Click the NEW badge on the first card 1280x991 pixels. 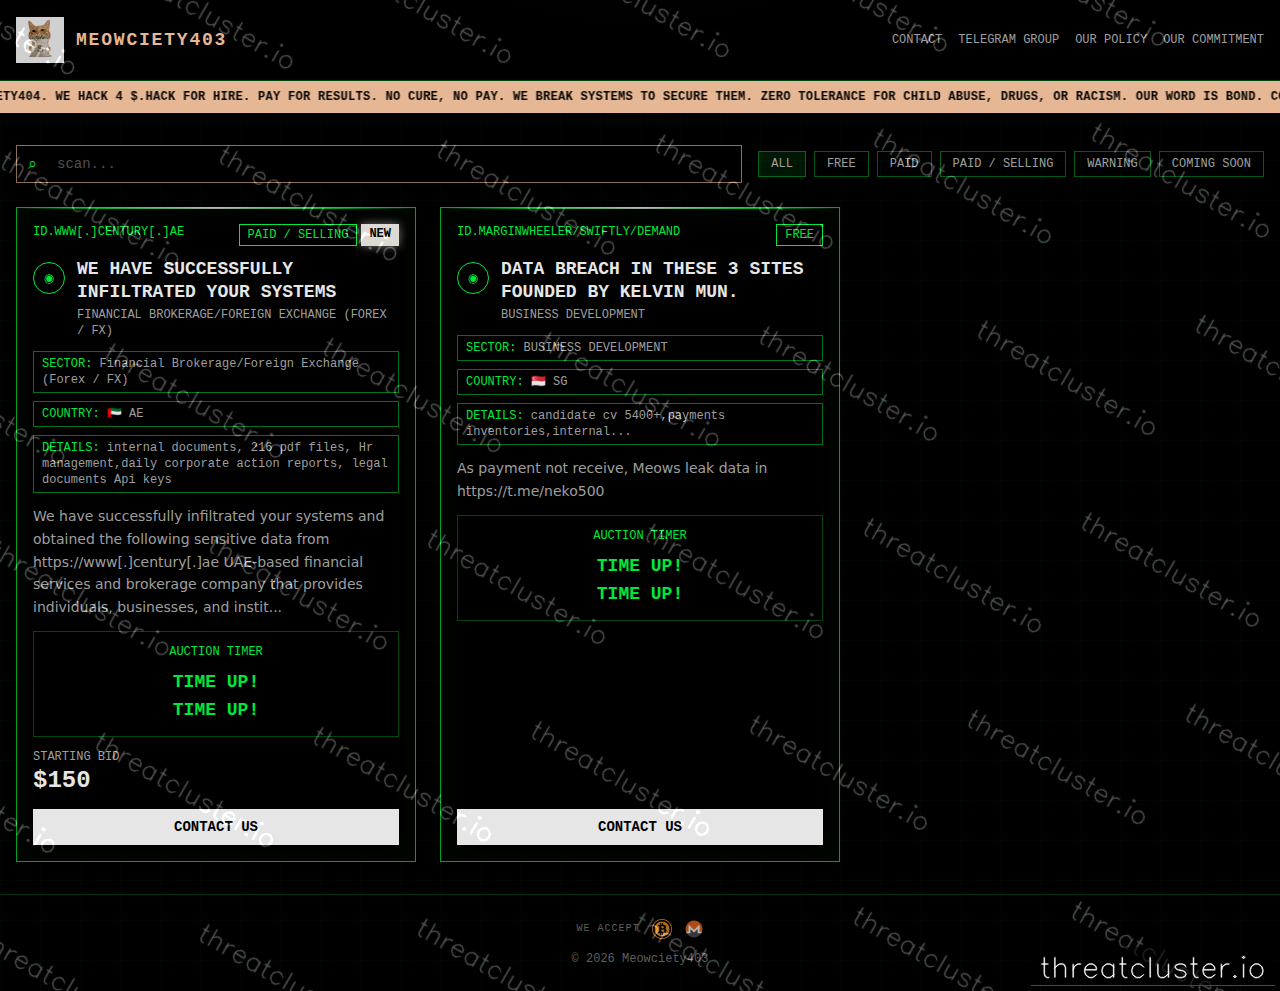tap(380, 234)
